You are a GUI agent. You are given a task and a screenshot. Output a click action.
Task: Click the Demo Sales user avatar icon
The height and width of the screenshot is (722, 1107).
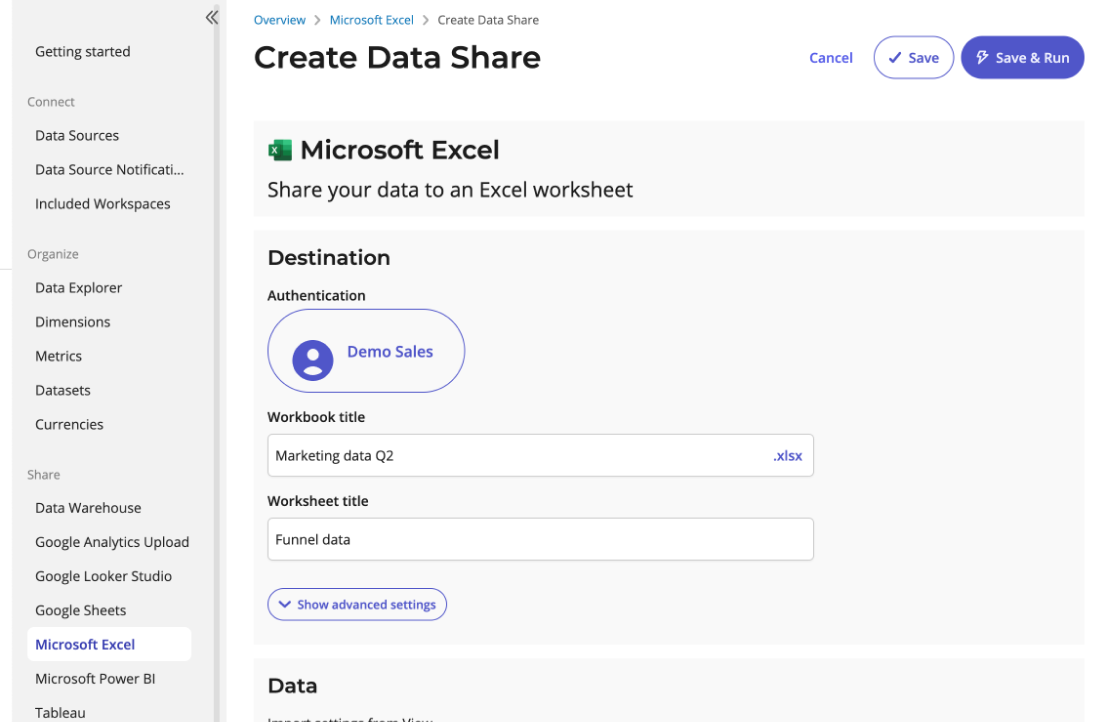tap(313, 360)
